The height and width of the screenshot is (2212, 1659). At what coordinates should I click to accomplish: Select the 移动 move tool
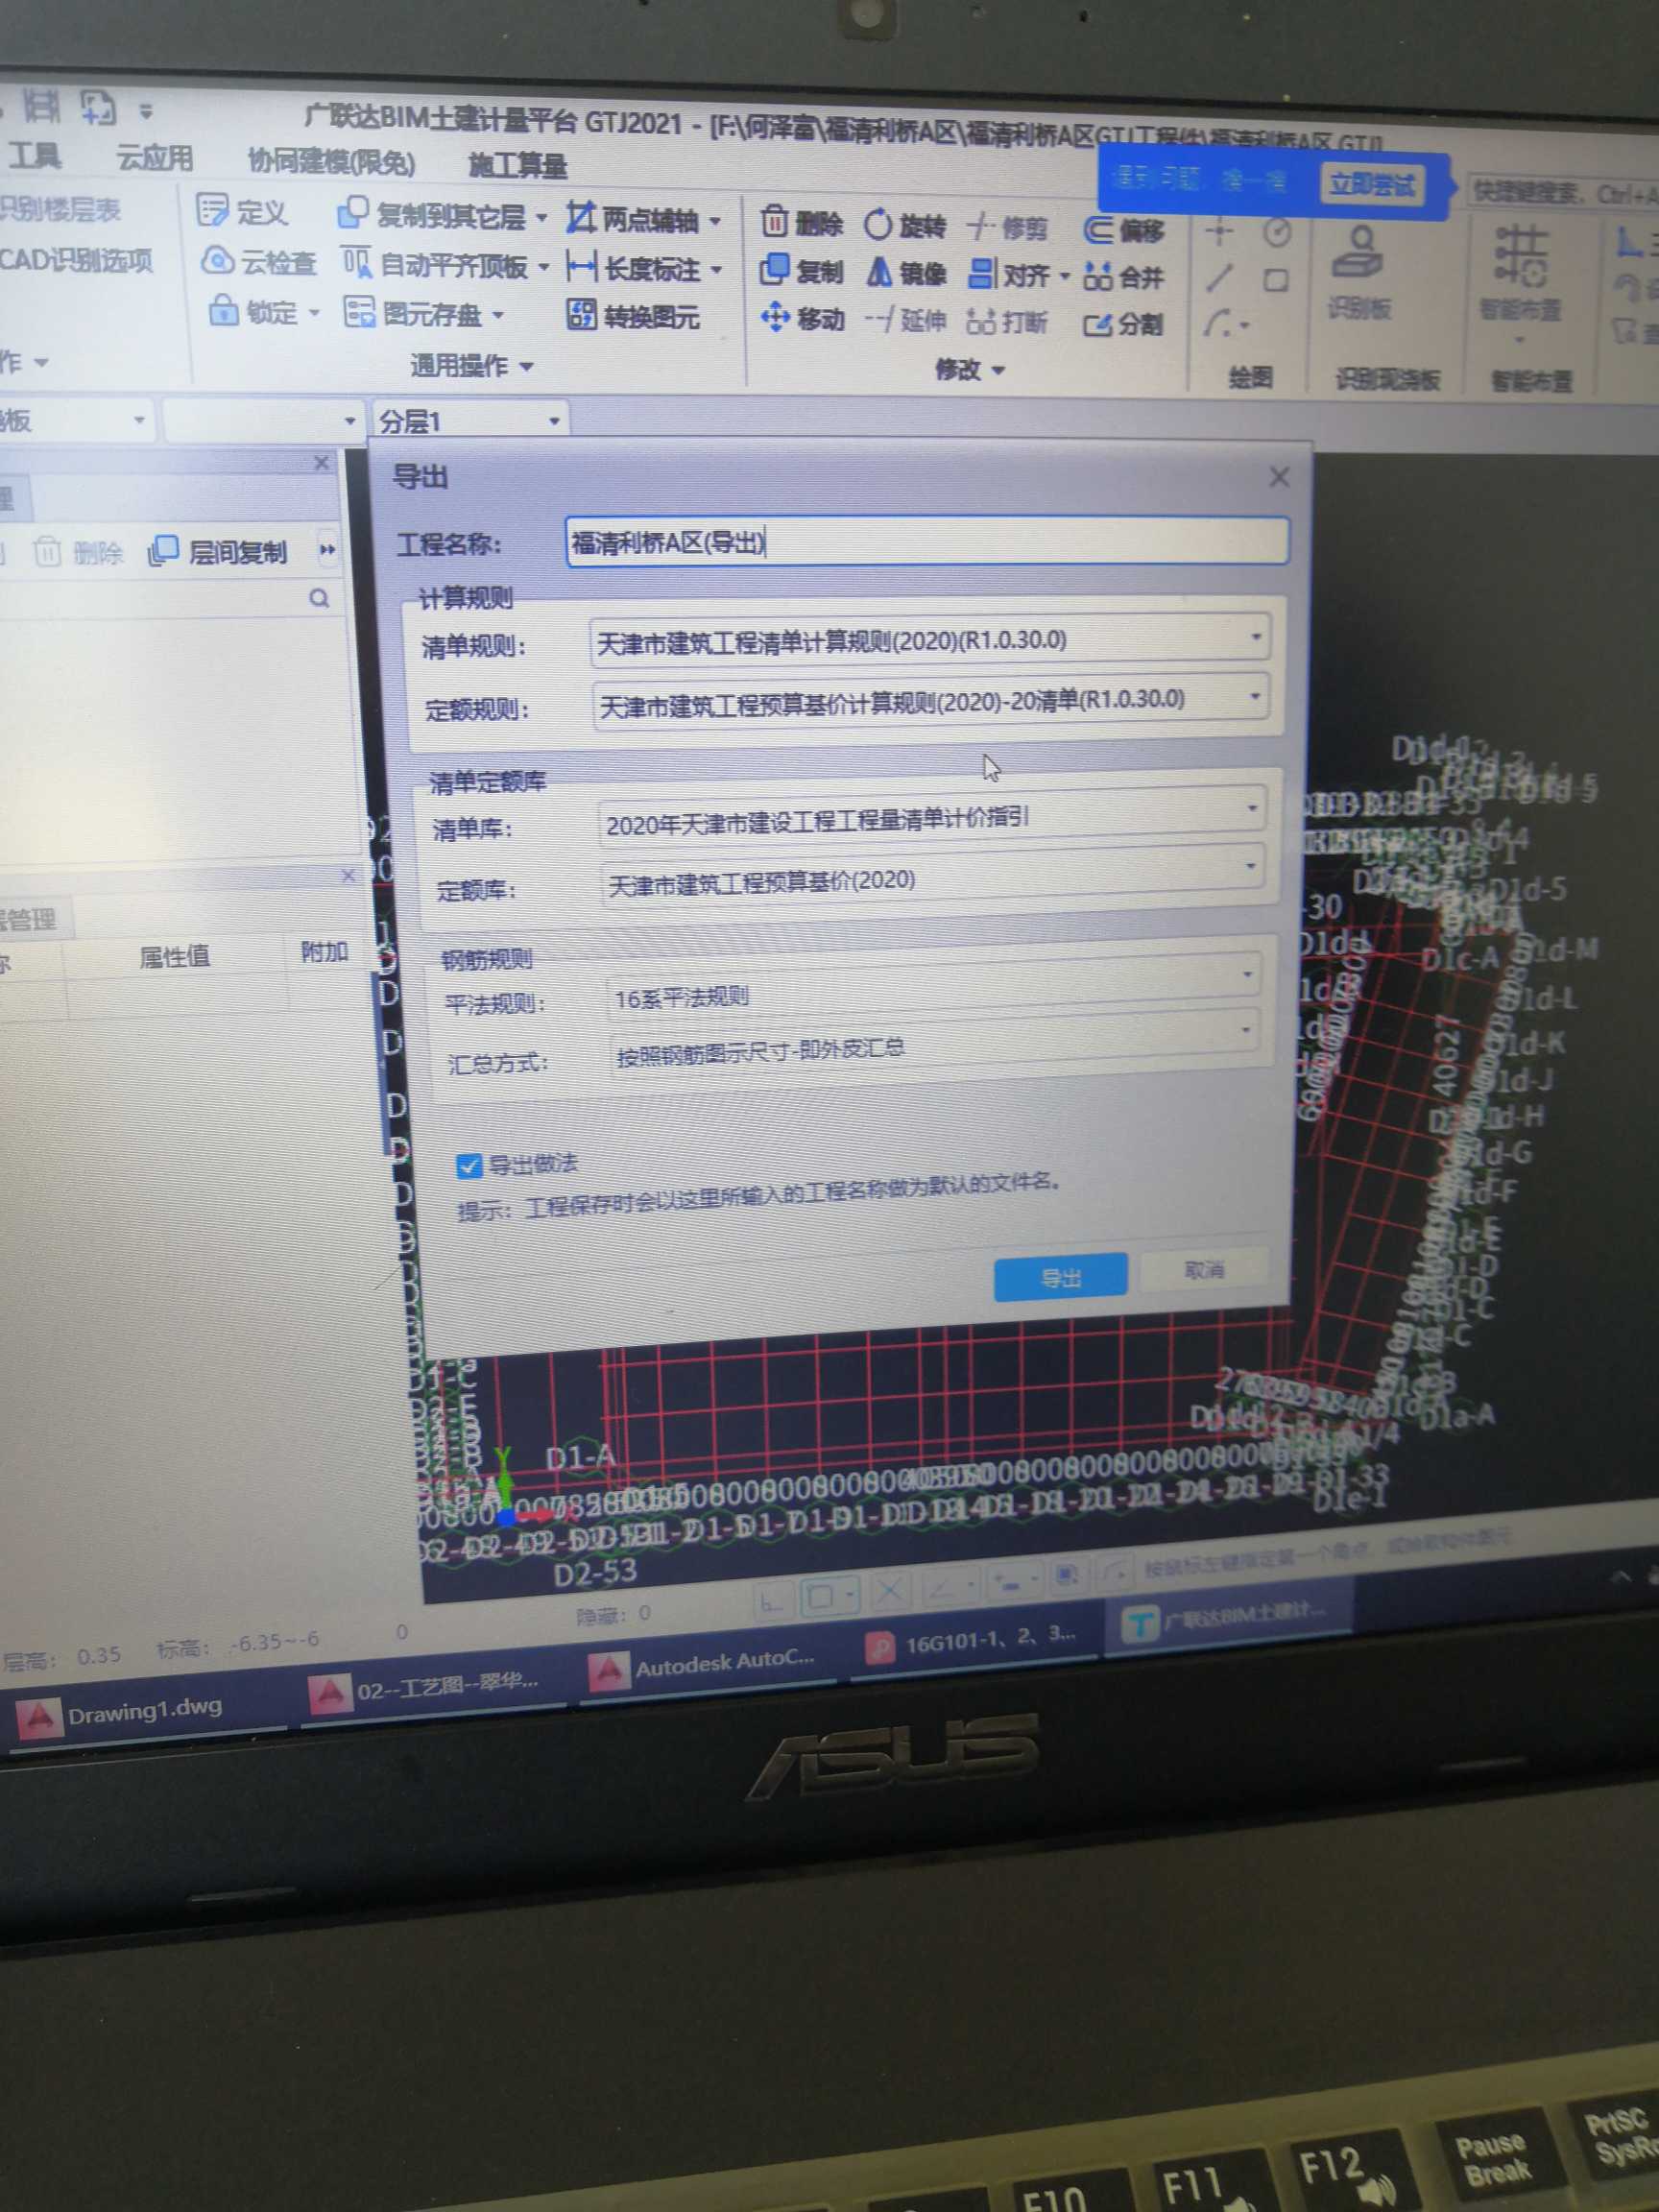point(803,319)
